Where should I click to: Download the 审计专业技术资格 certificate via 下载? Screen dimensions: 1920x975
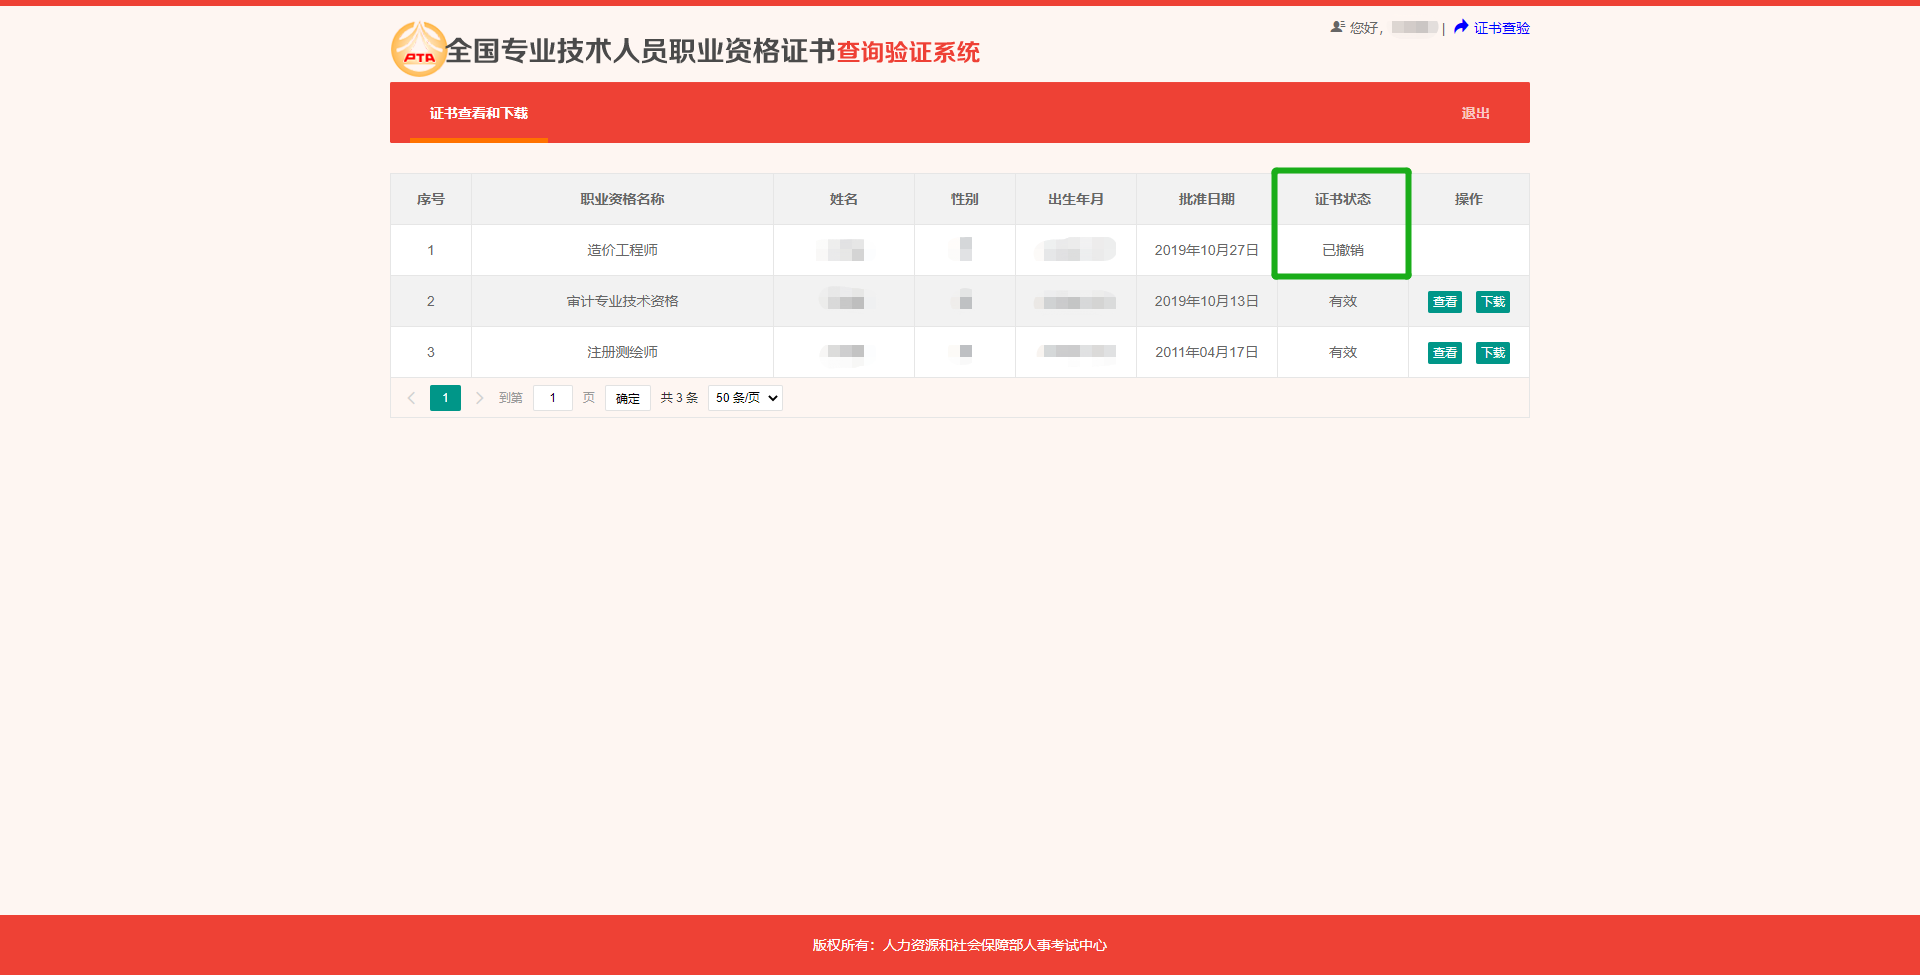(1492, 301)
